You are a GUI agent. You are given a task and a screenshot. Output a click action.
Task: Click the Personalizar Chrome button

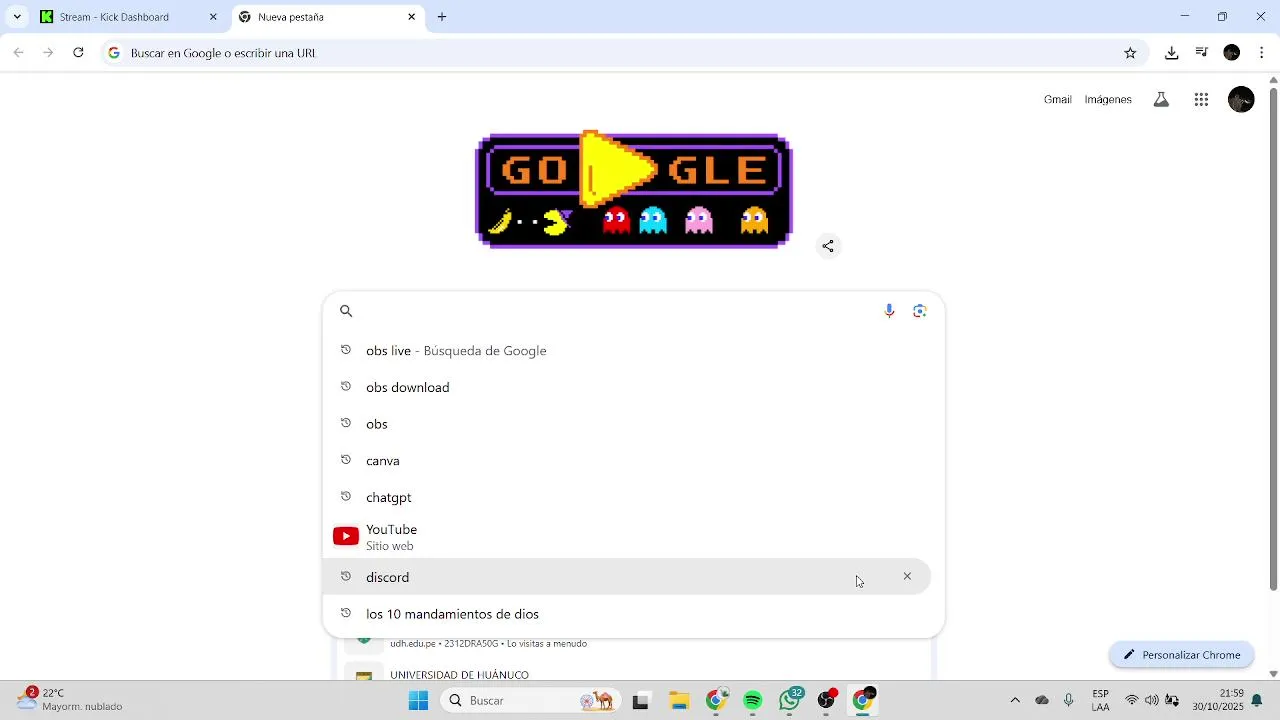click(x=1181, y=655)
